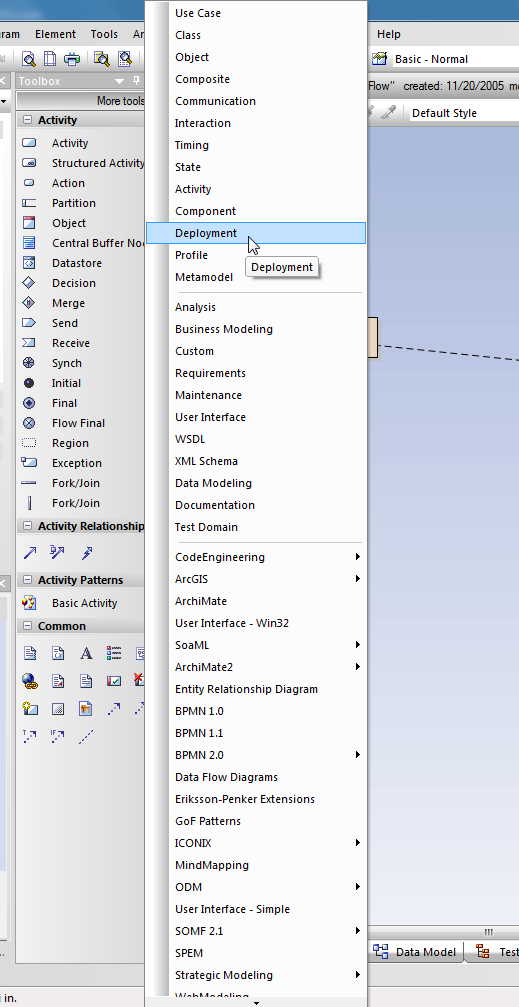Select the Boundary square icon in Common
The image size is (519, 1007).
coord(58,708)
